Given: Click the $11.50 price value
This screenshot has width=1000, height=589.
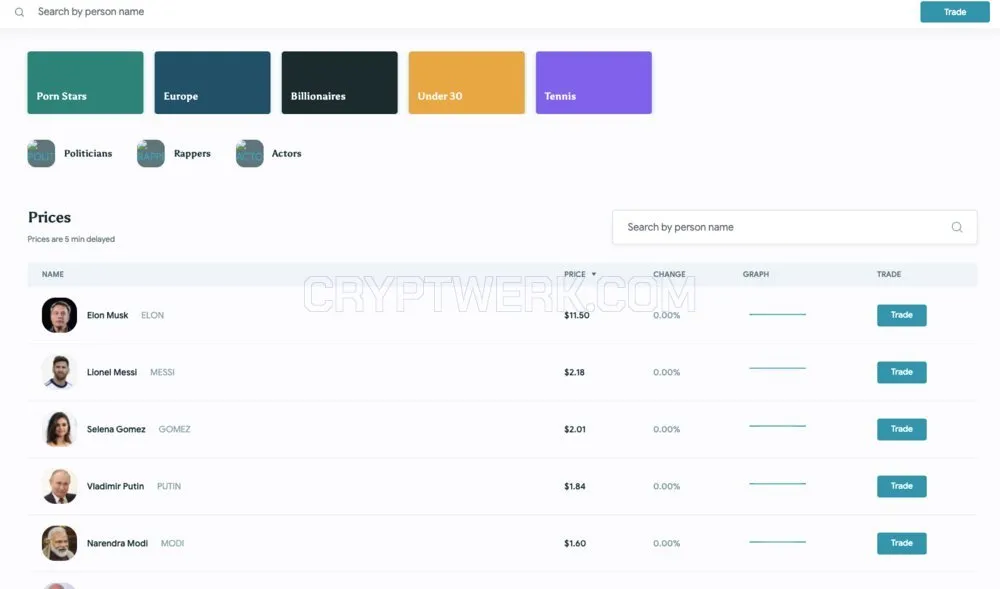Looking at the screenshot, I should click(577, 316).
